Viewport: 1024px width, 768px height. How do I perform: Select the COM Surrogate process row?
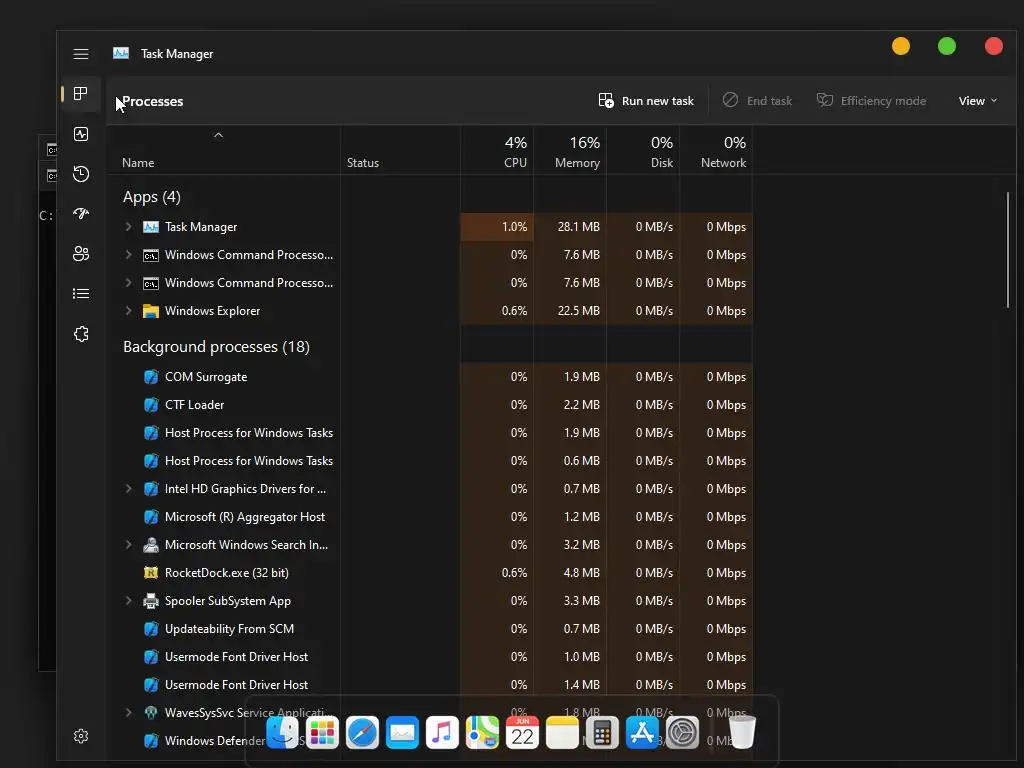430,377
